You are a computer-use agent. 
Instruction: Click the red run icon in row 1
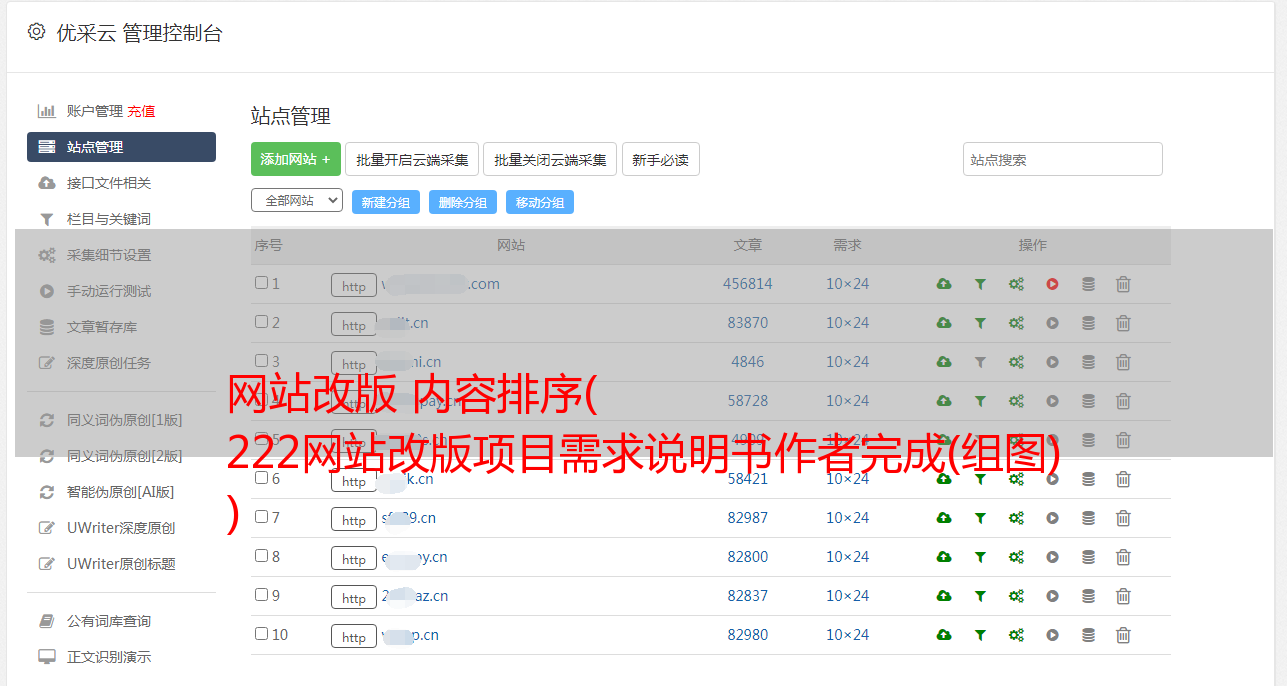1052,284
